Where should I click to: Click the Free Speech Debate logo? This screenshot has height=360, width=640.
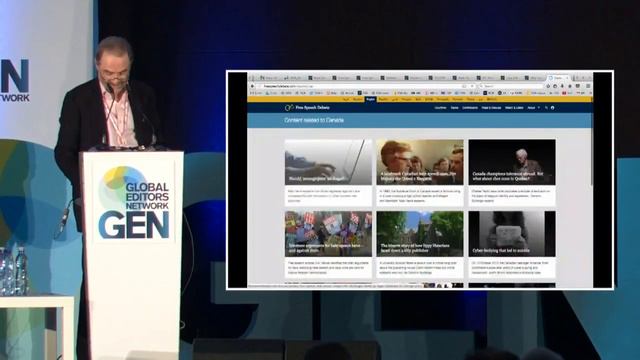pyautogui.click(x=307, y=108)
